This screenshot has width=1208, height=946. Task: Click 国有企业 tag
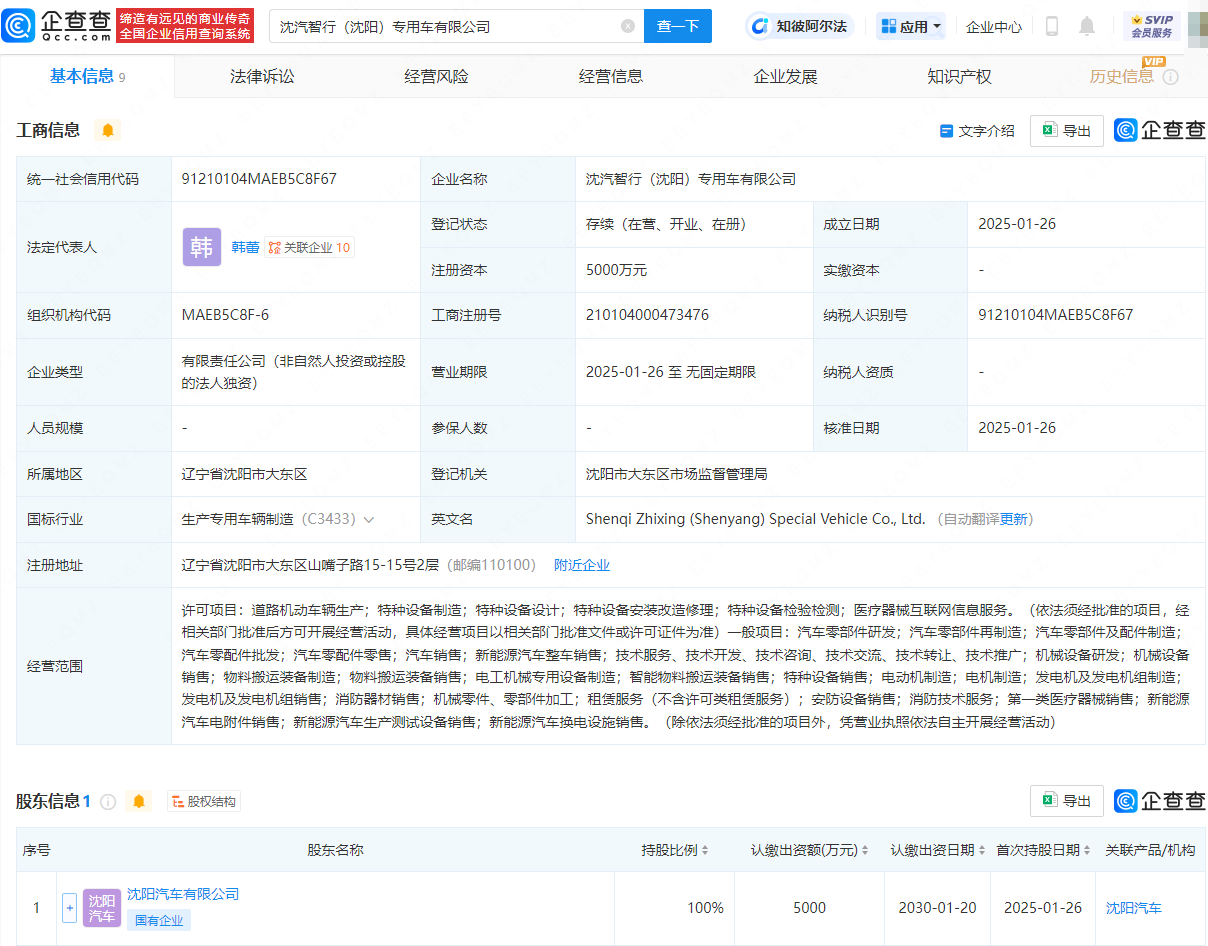click(159, 921)
